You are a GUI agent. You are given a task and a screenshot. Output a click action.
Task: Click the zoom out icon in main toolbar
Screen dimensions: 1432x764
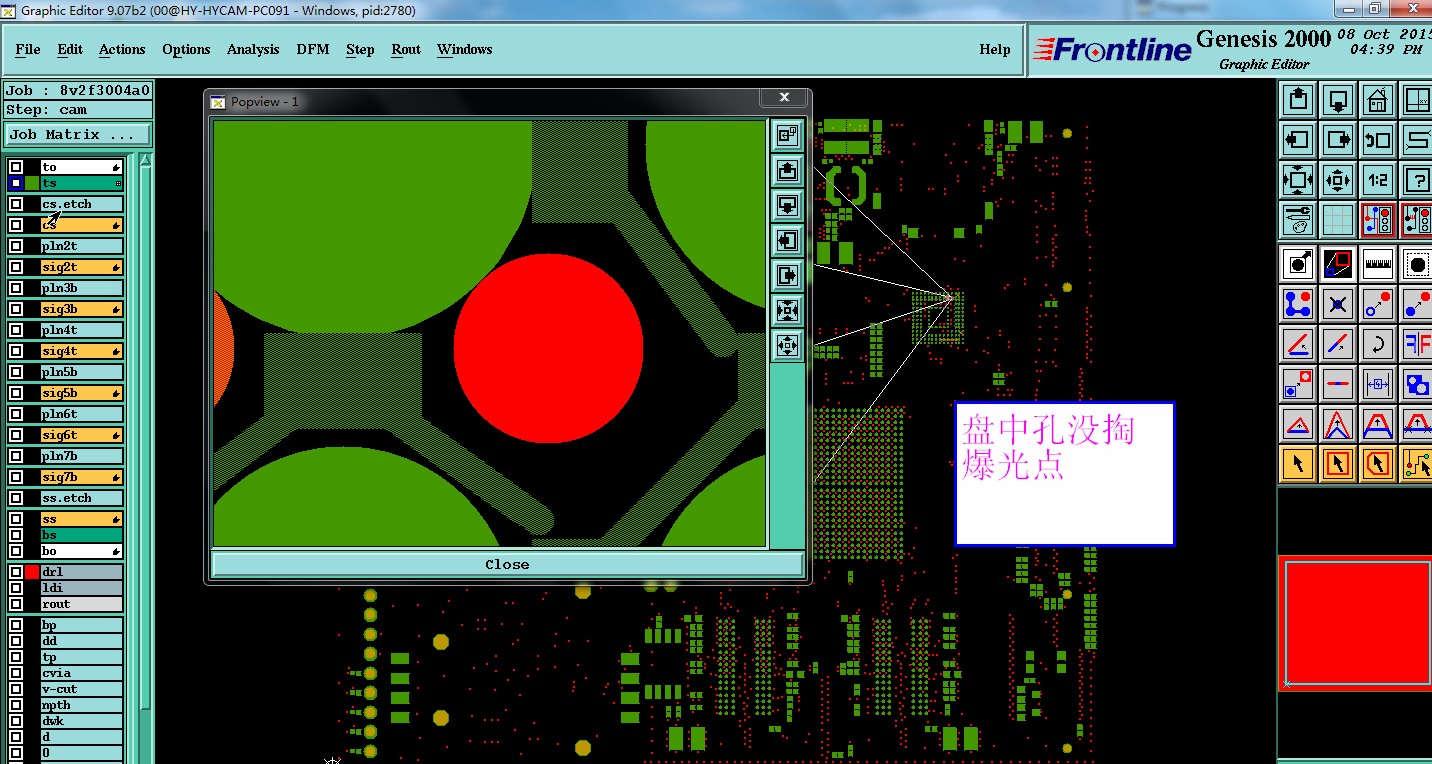(1338, 180)
